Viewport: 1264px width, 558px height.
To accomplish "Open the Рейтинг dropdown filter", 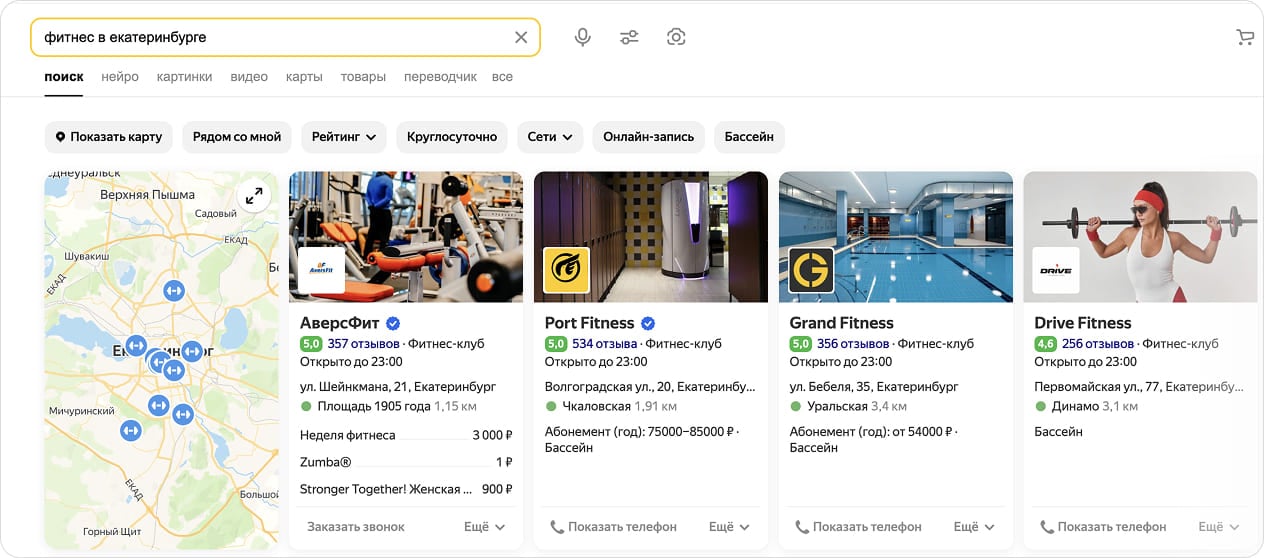I will [343, 137].
